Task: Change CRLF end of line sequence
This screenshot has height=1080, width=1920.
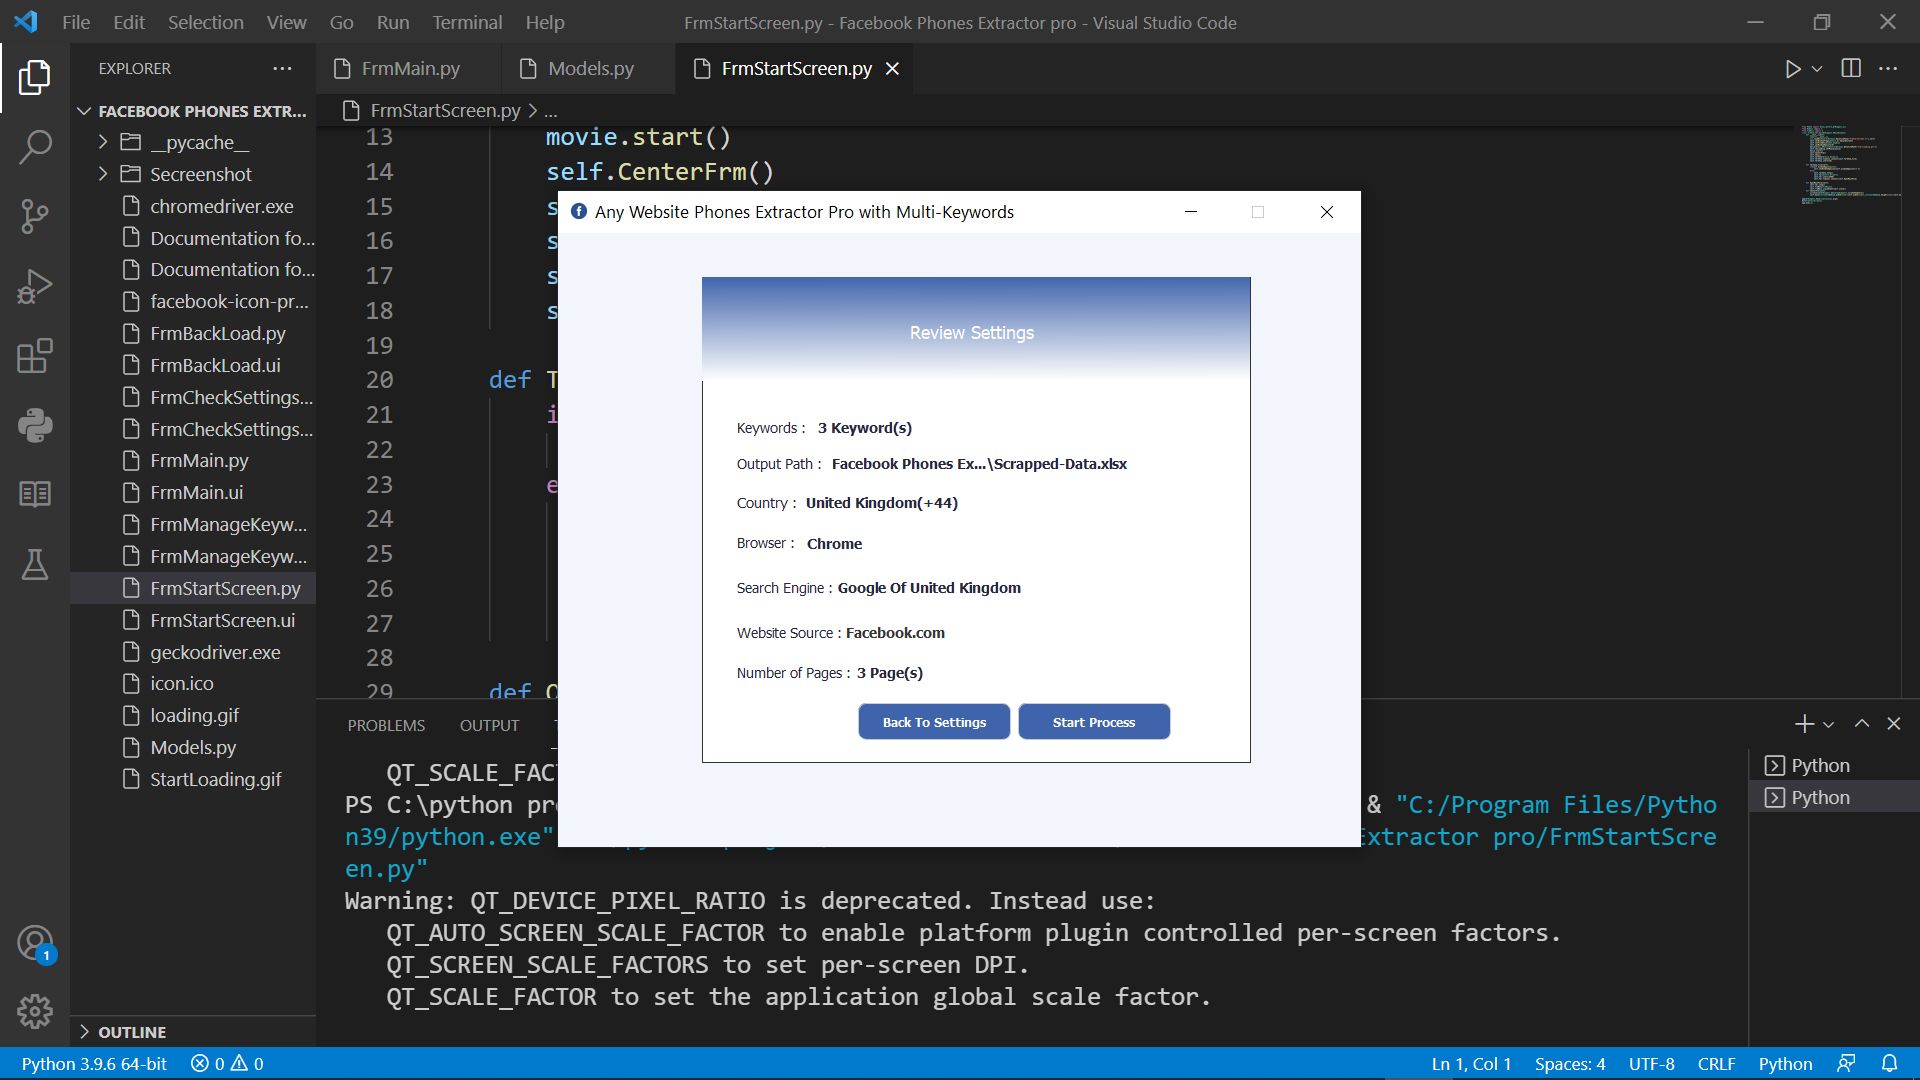Action: point(1716,1064)
